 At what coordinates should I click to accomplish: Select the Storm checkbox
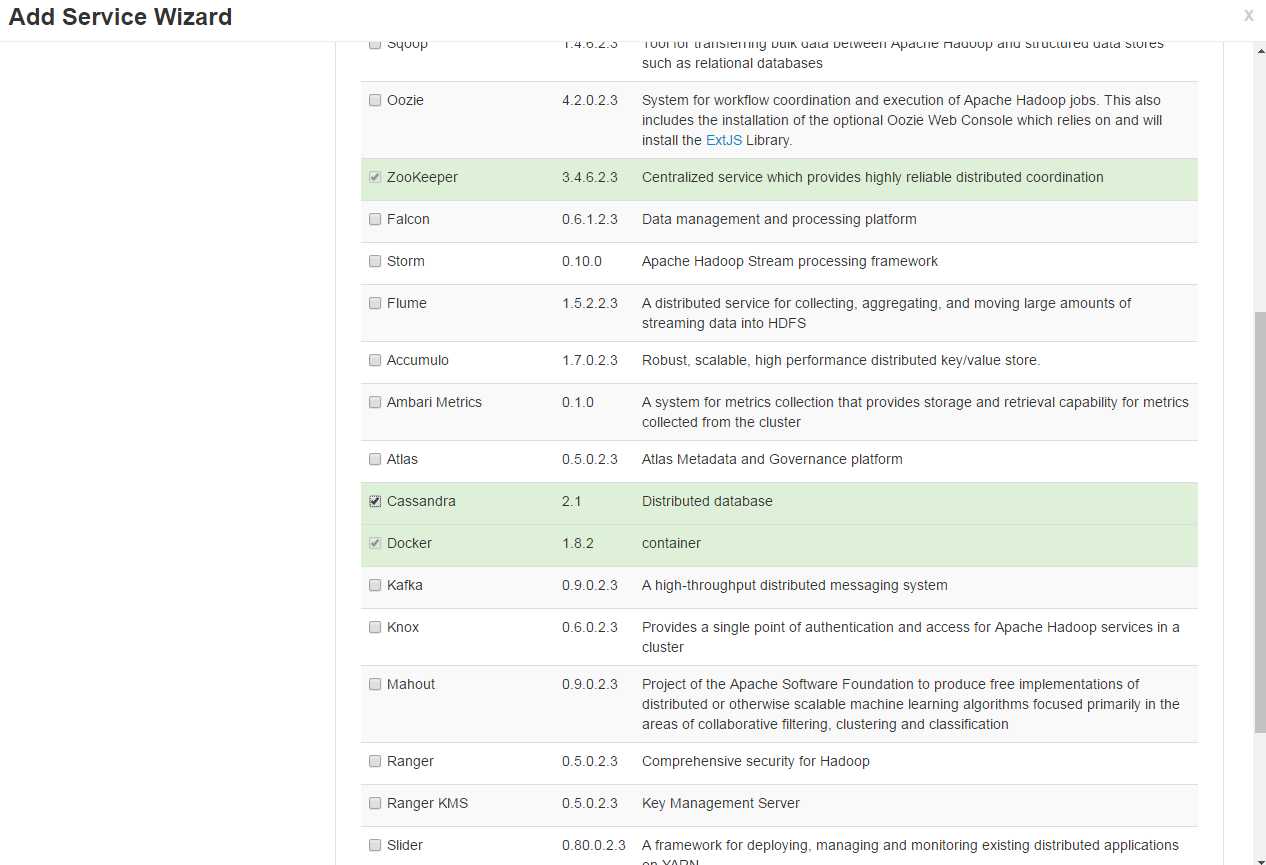coord(375,261)
